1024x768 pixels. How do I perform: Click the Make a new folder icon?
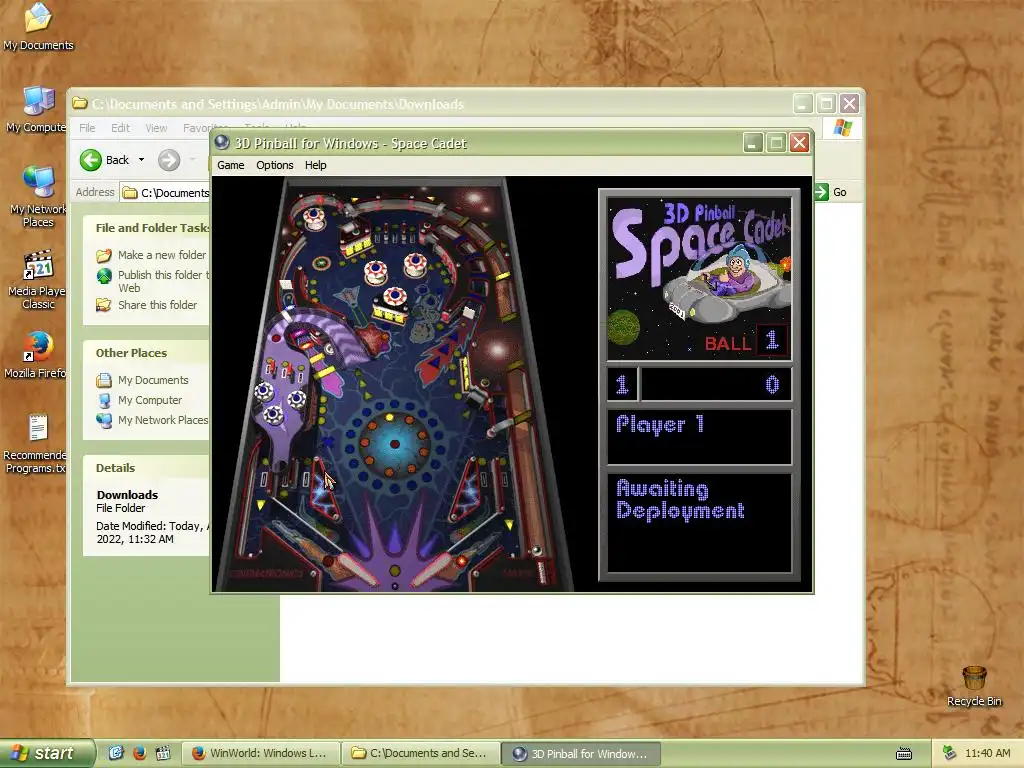(x=104, y=255)
